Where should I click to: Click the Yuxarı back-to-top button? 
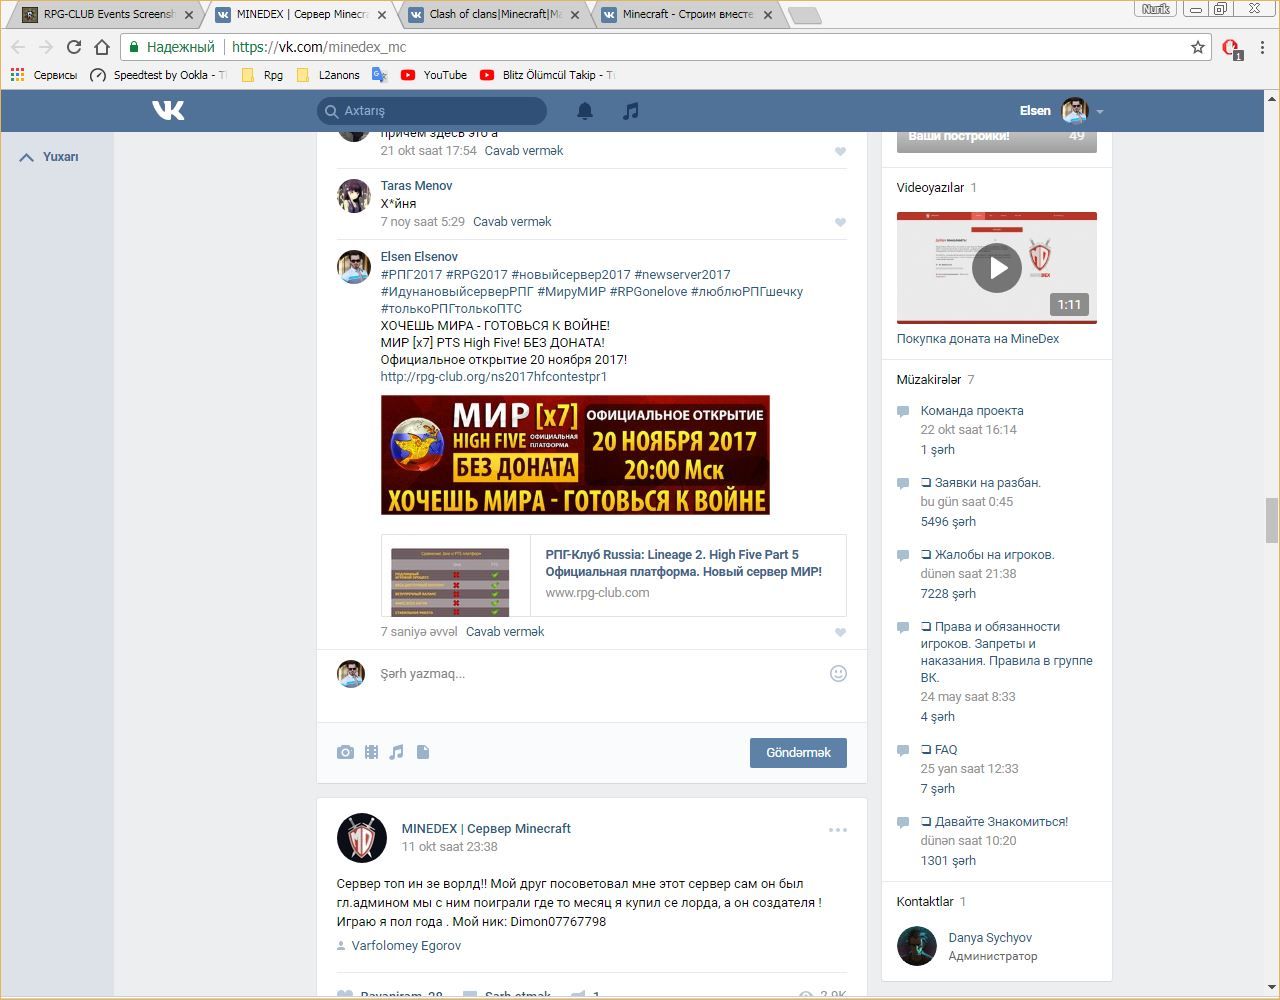coord(49,157)
